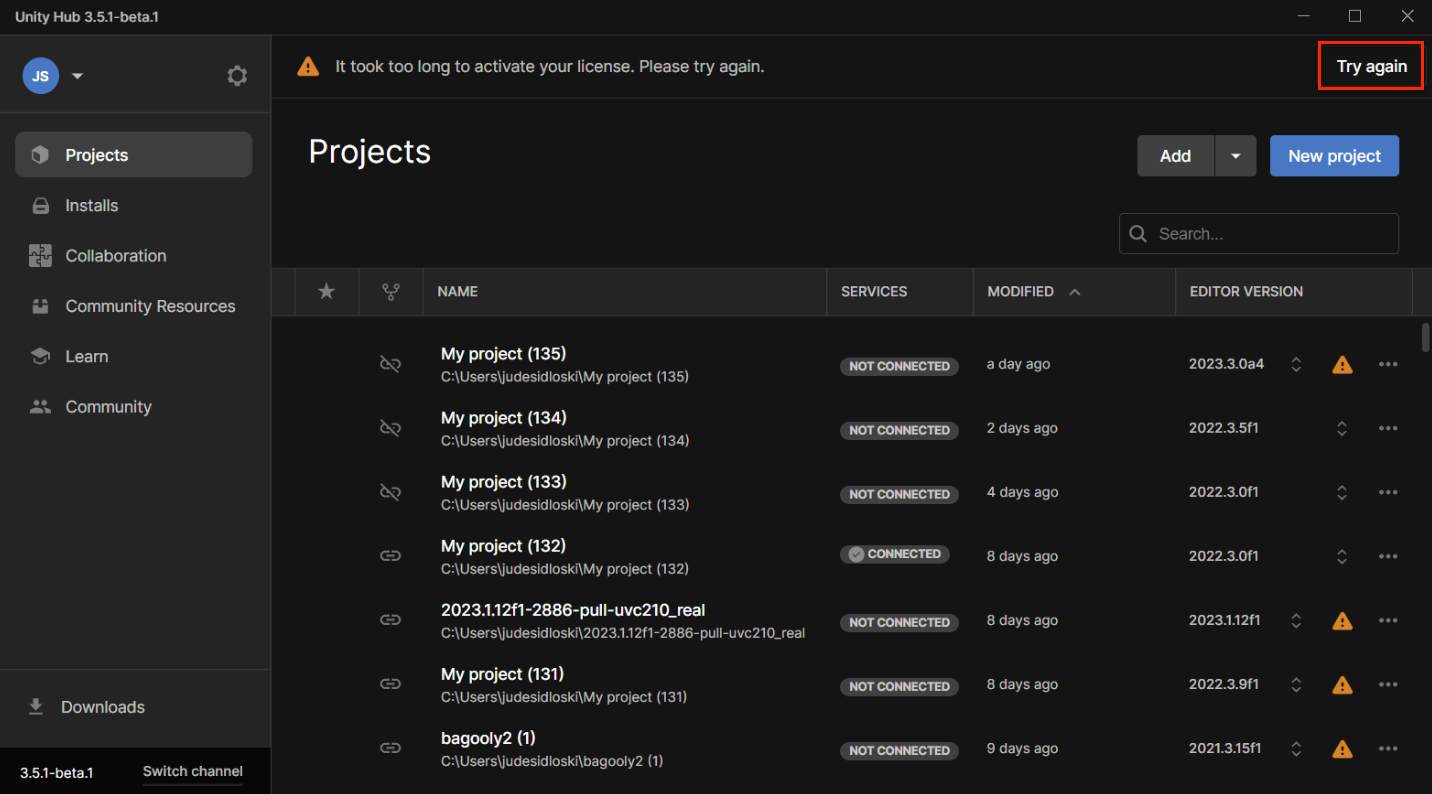Open editor version selector for My project (132)
Image resolution: width=1432 pixels, height=794 pixels.
[1342, 557]
